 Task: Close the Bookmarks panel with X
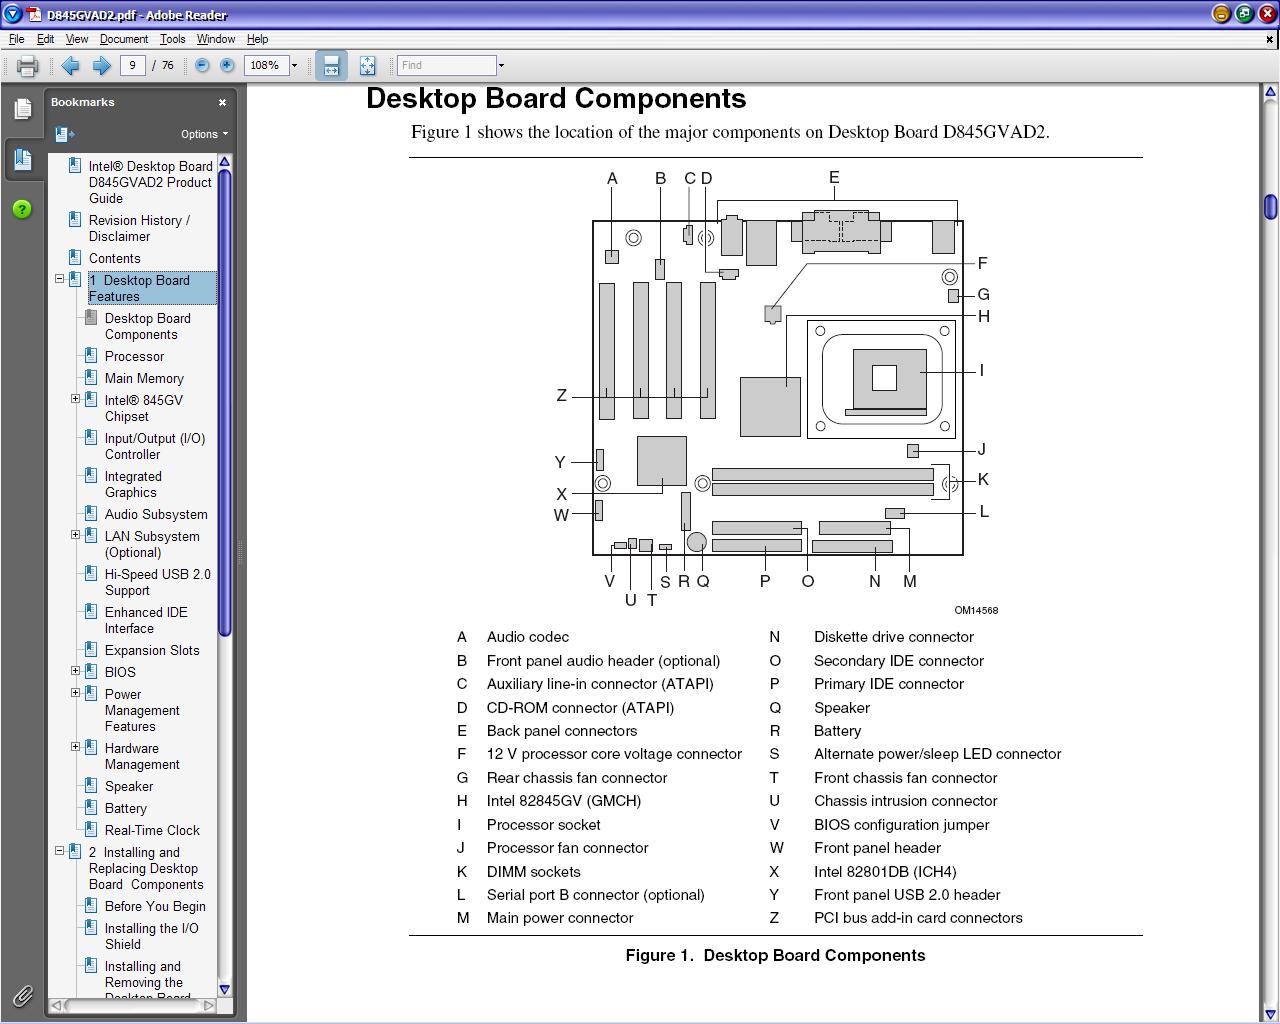[x=222, y=102]
